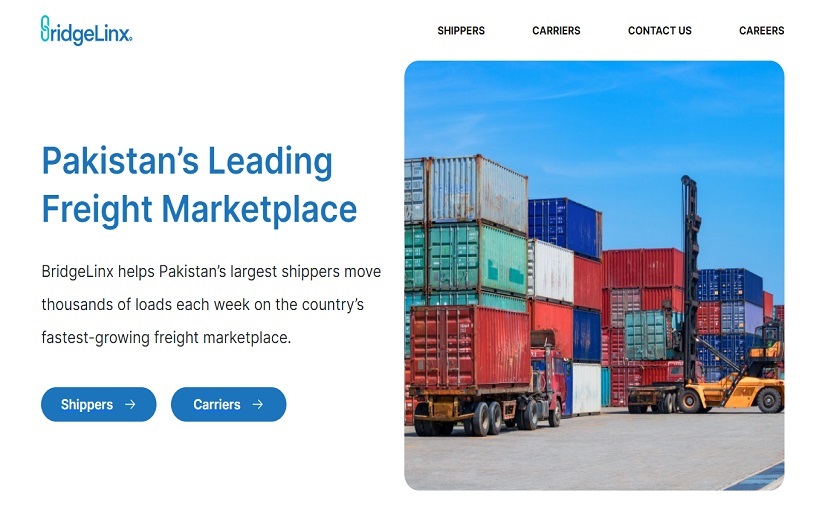The height and width of the screenshot is (525, 825).
Task: Click the arrow icon inside Shippers button
Action: point(130,404)
